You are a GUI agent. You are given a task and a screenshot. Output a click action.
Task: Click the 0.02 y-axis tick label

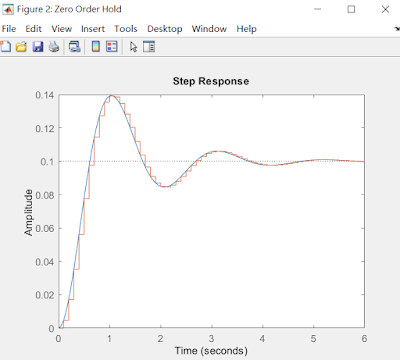point(45,295)
